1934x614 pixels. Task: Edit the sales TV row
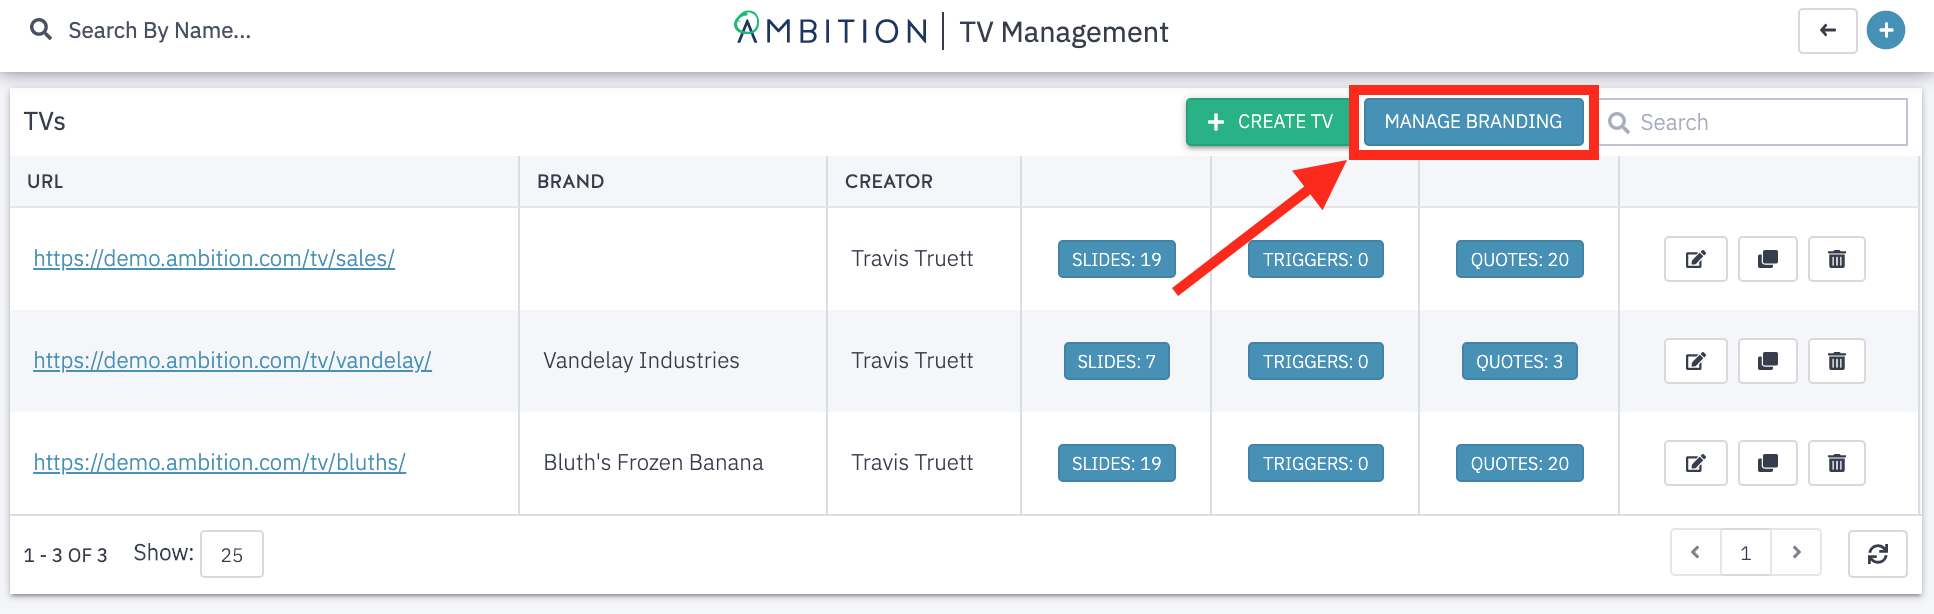tap(1695, 259)
